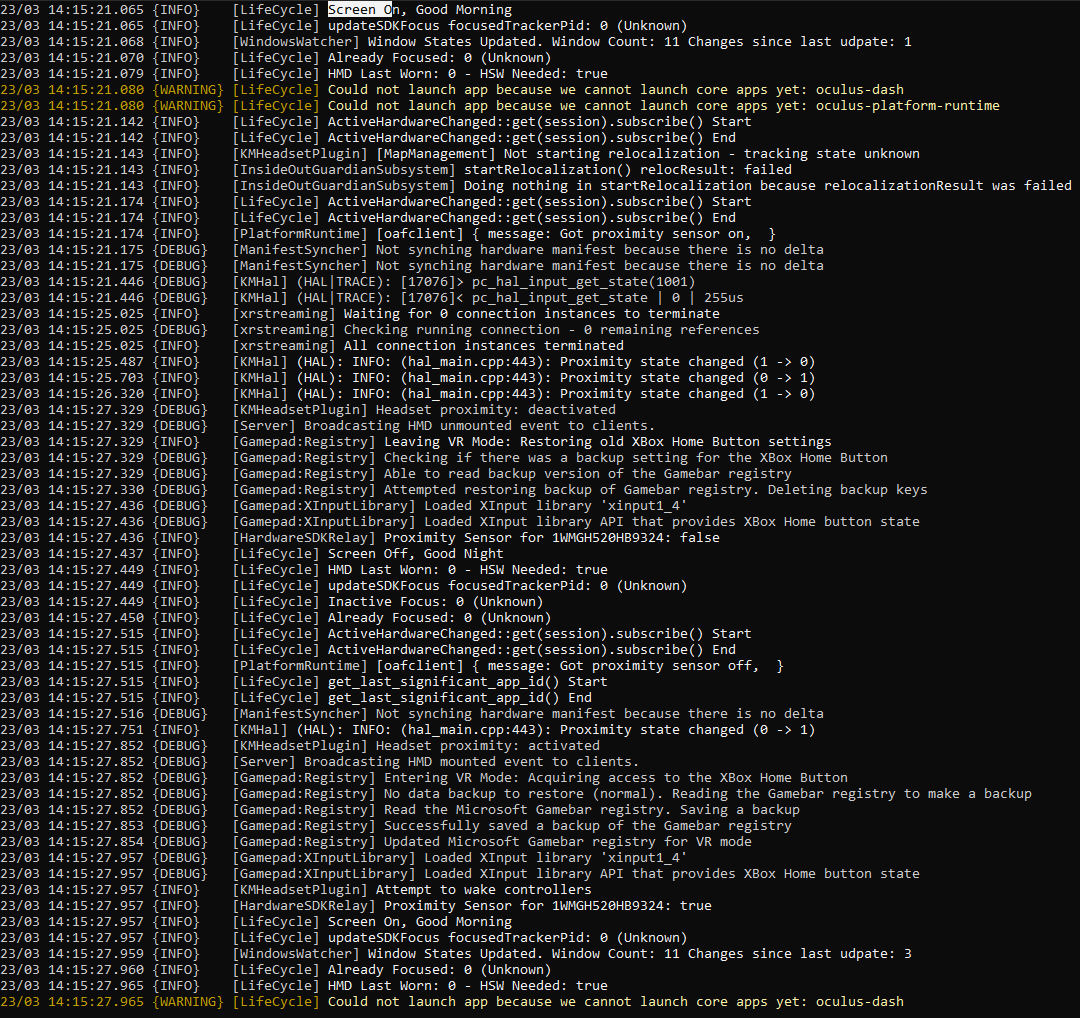Select the WindowsWatcher line ending 'udpate: 1'
This screenshot has width=1080, height=1018.
pos(456,41)
